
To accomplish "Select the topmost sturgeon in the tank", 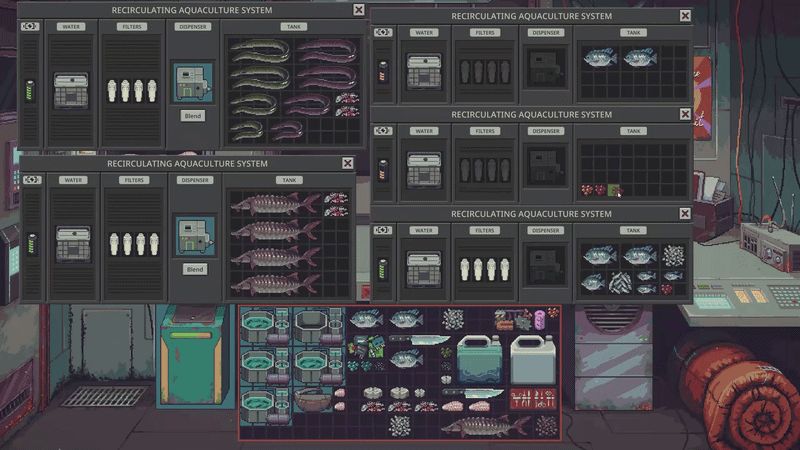I will tap(276, 205).
